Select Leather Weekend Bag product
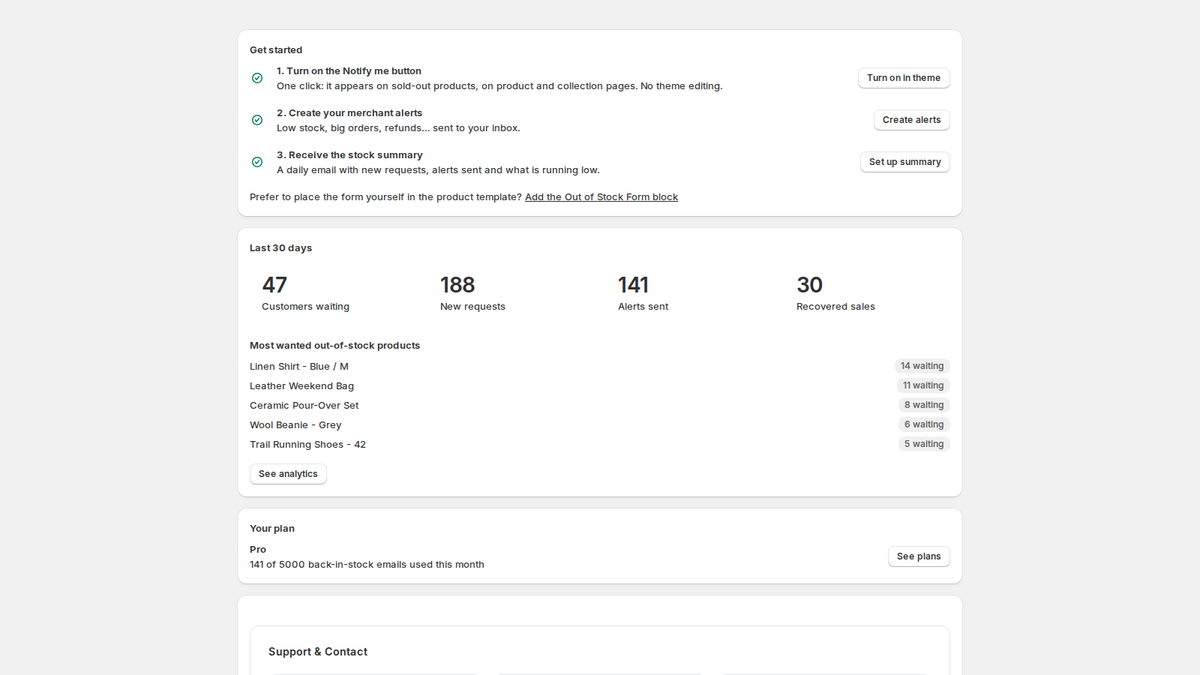The image size is (1200, 675). (302, 386)
